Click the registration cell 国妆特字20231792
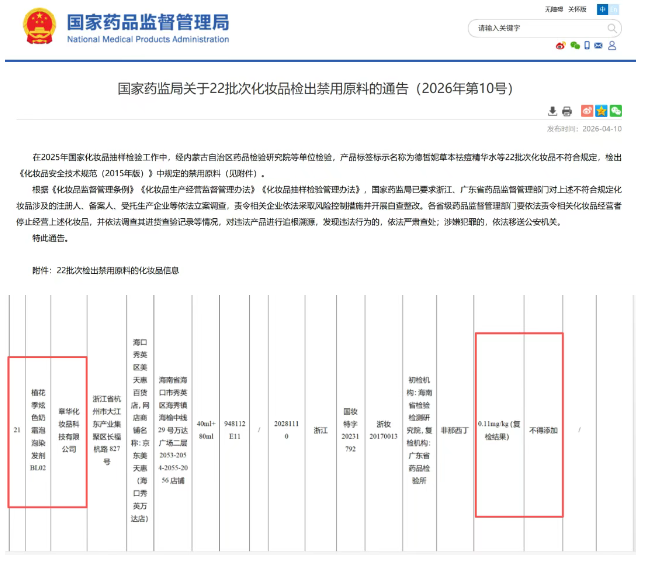Viewport: 646px width, 561px height. [x=350, y=430]
